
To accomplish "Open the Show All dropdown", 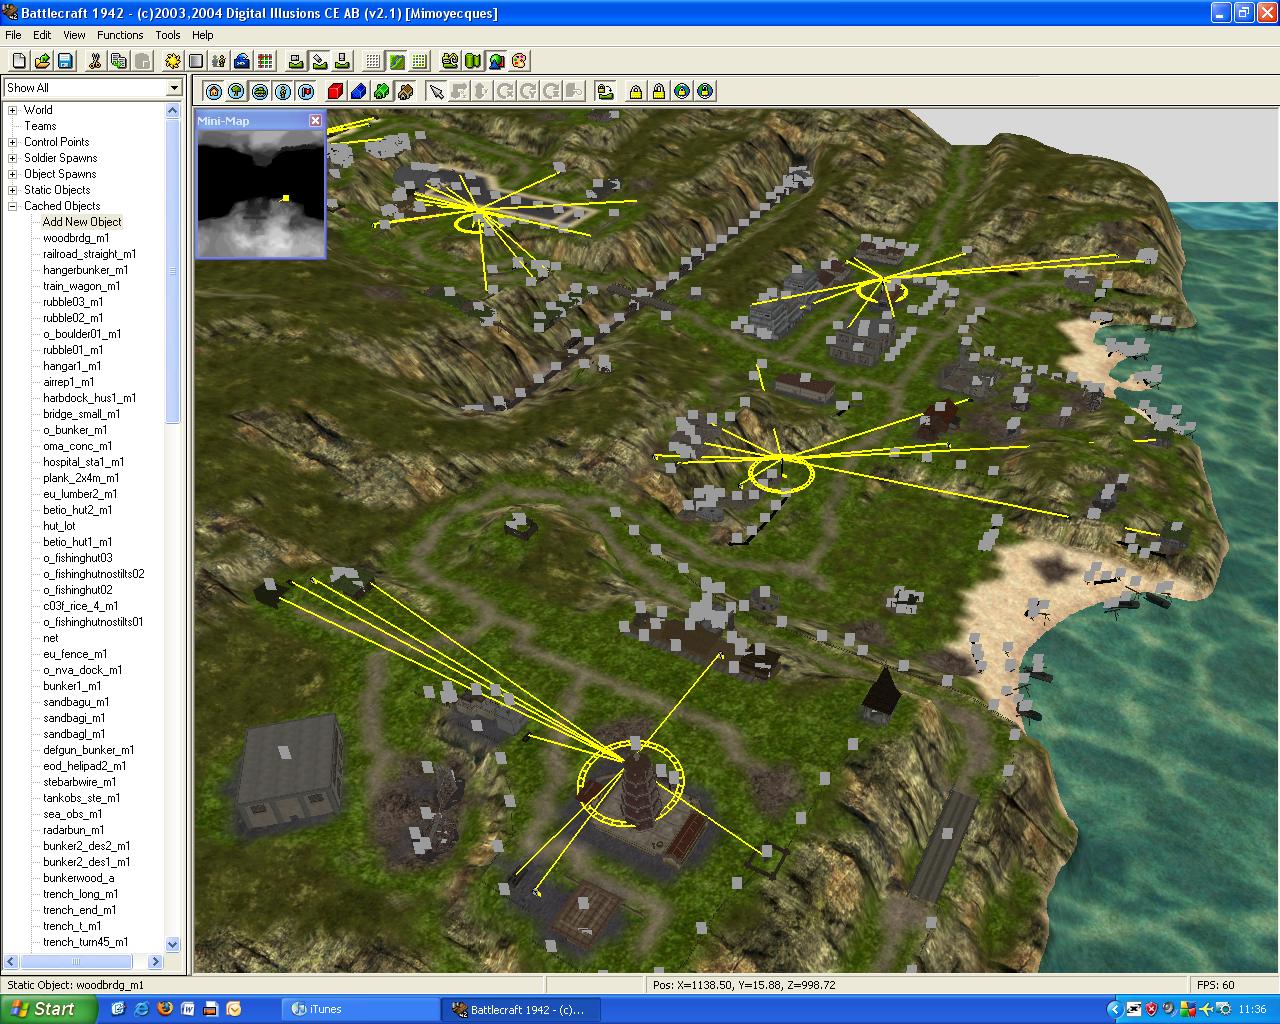I will click(x=173, y=88).
